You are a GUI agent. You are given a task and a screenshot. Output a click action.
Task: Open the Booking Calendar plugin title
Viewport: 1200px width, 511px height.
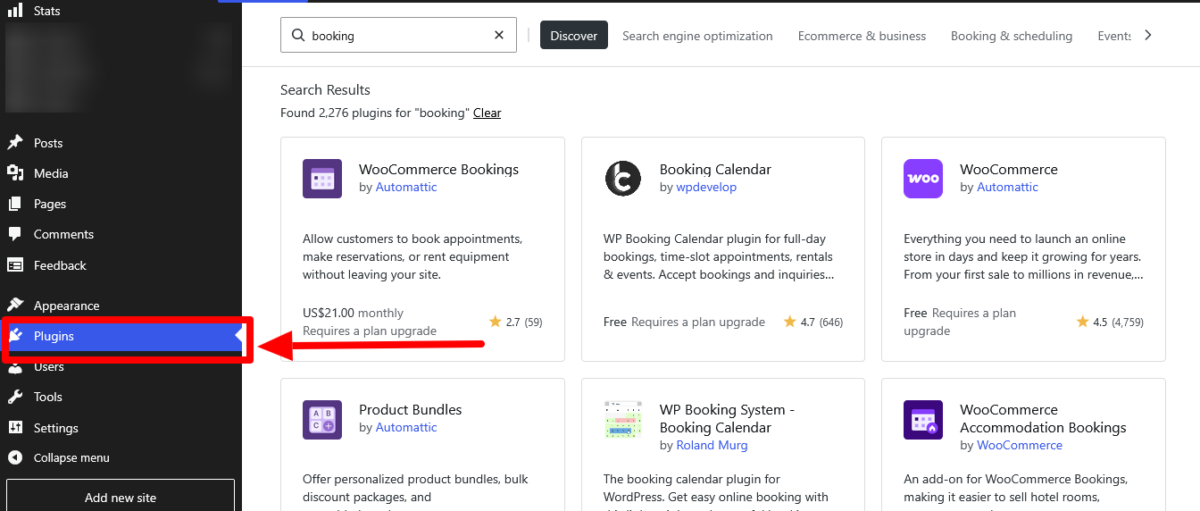pyautogui.click(x=715, y=169)
